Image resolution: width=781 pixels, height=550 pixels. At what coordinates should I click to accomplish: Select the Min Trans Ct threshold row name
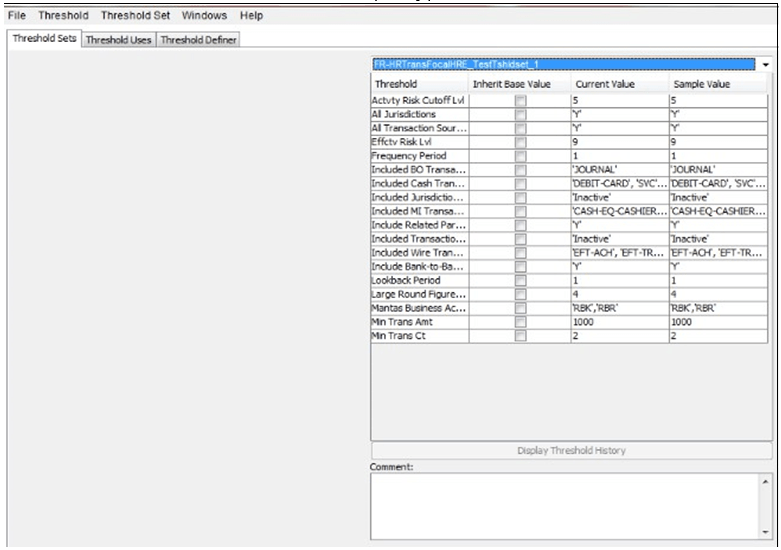point(420,336)
